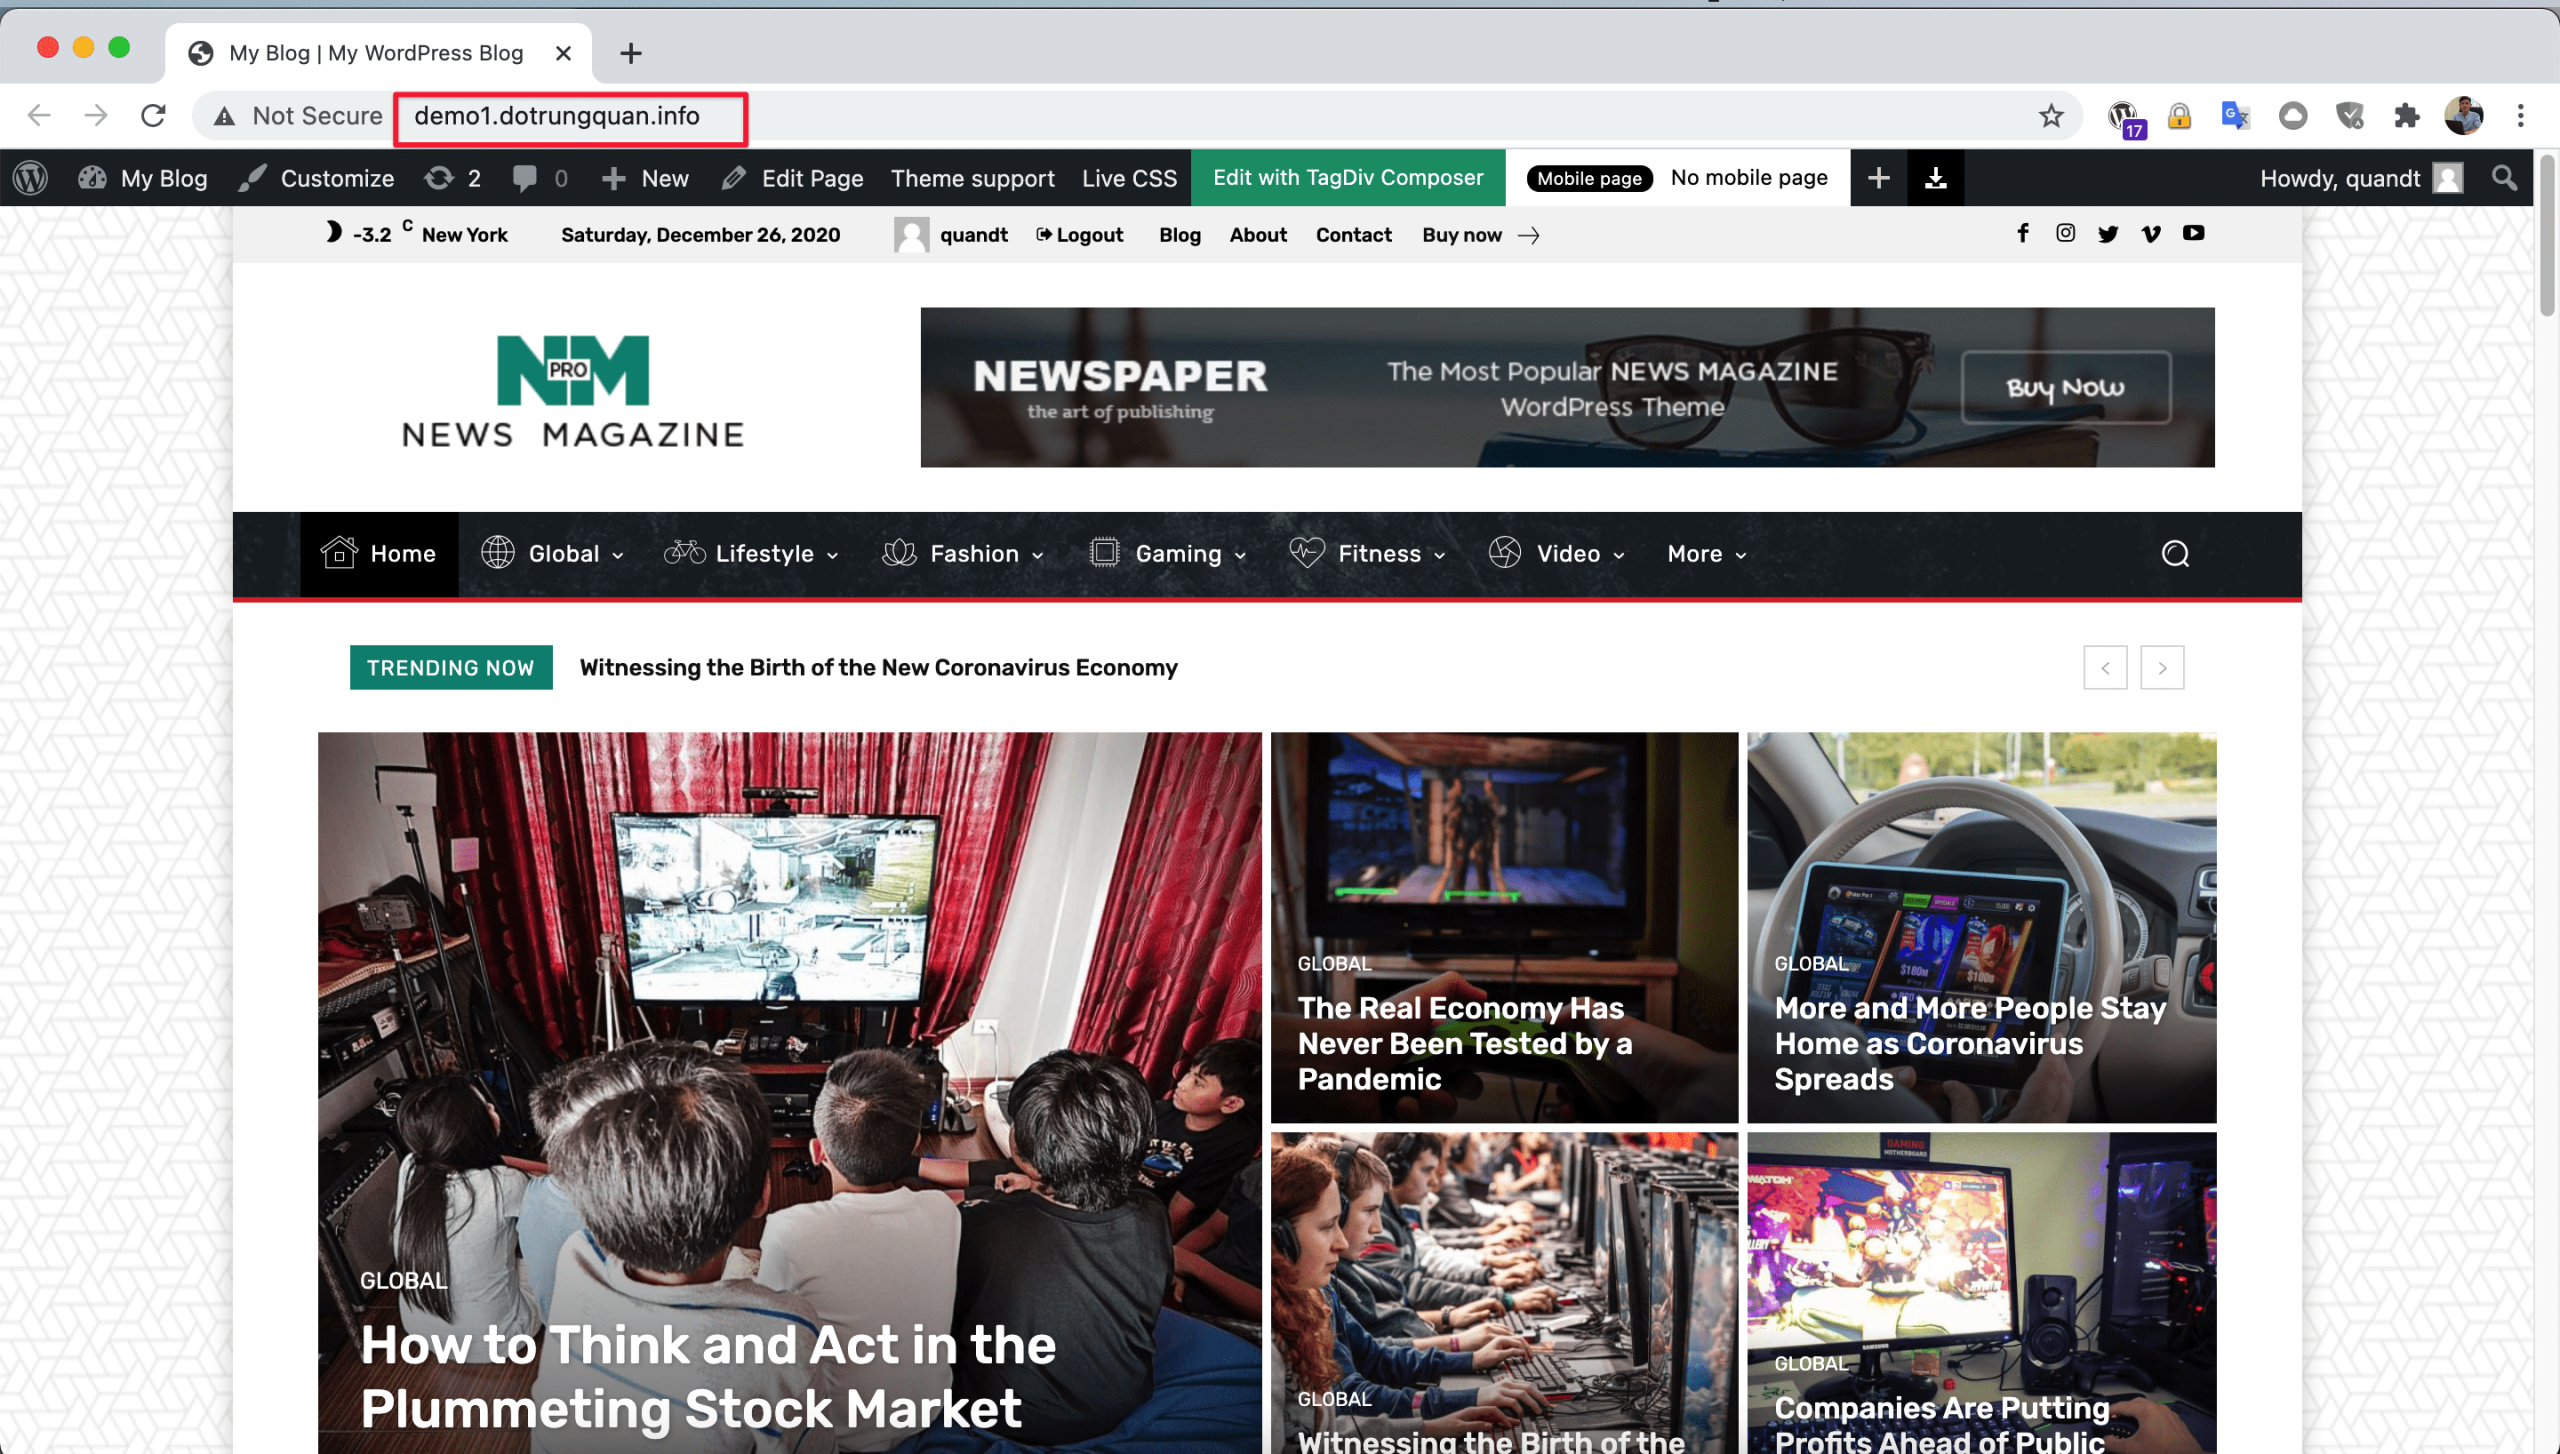Open Chrome extensions puzzle icon
The image size is (2560, 1454).
2406,116
